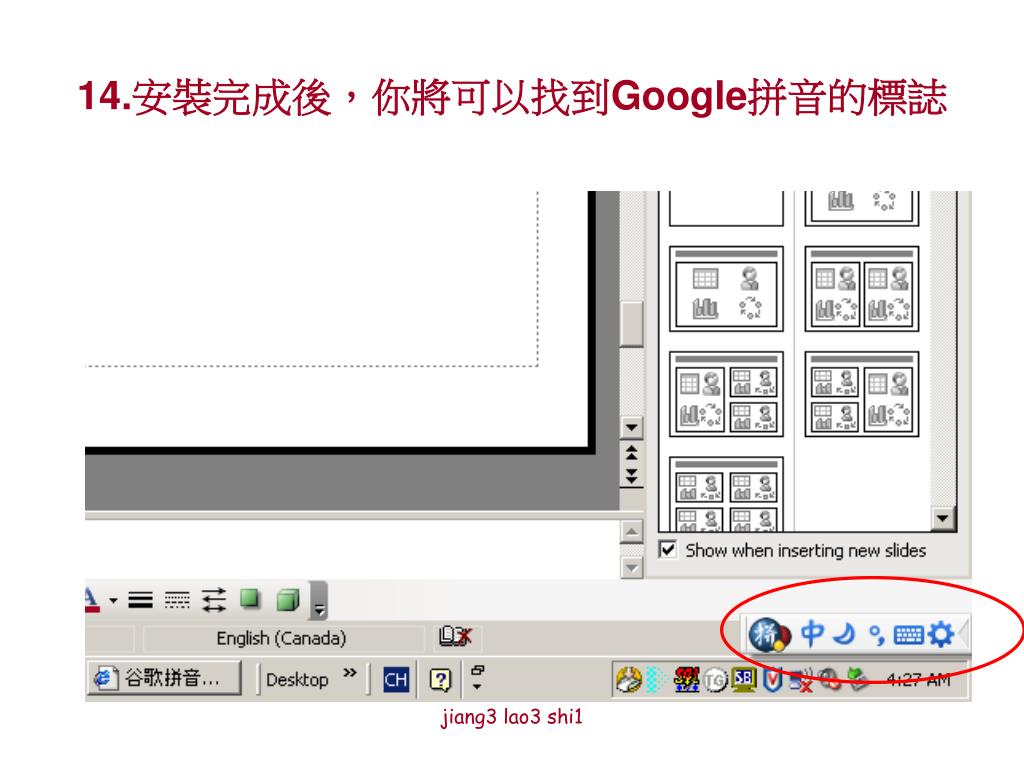1024x768 pixels.
Task: Collapse the Google Pinyin status bar arrow
Action: [963, 634]
